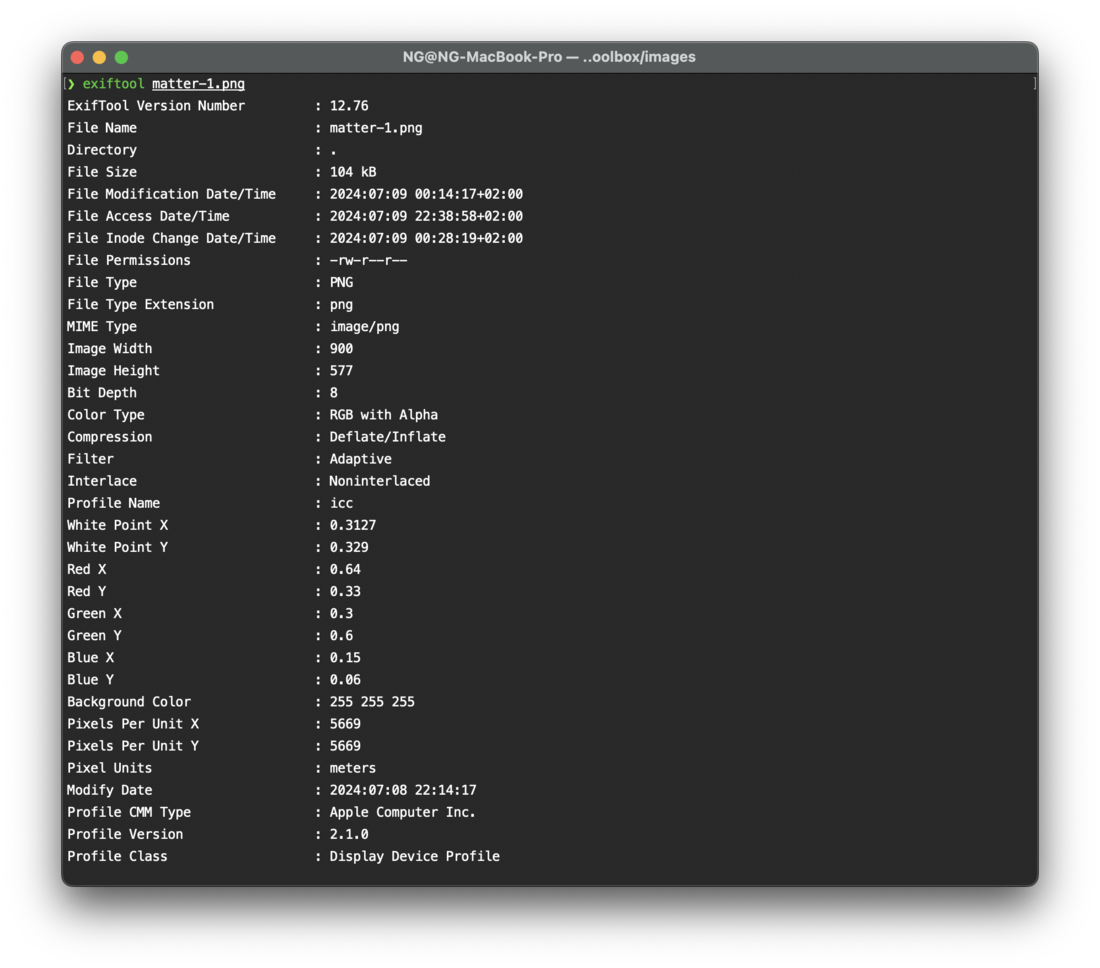Click the ExifTool Version Number label
The image size is (1100, 968).
click(x=156, y=106)
